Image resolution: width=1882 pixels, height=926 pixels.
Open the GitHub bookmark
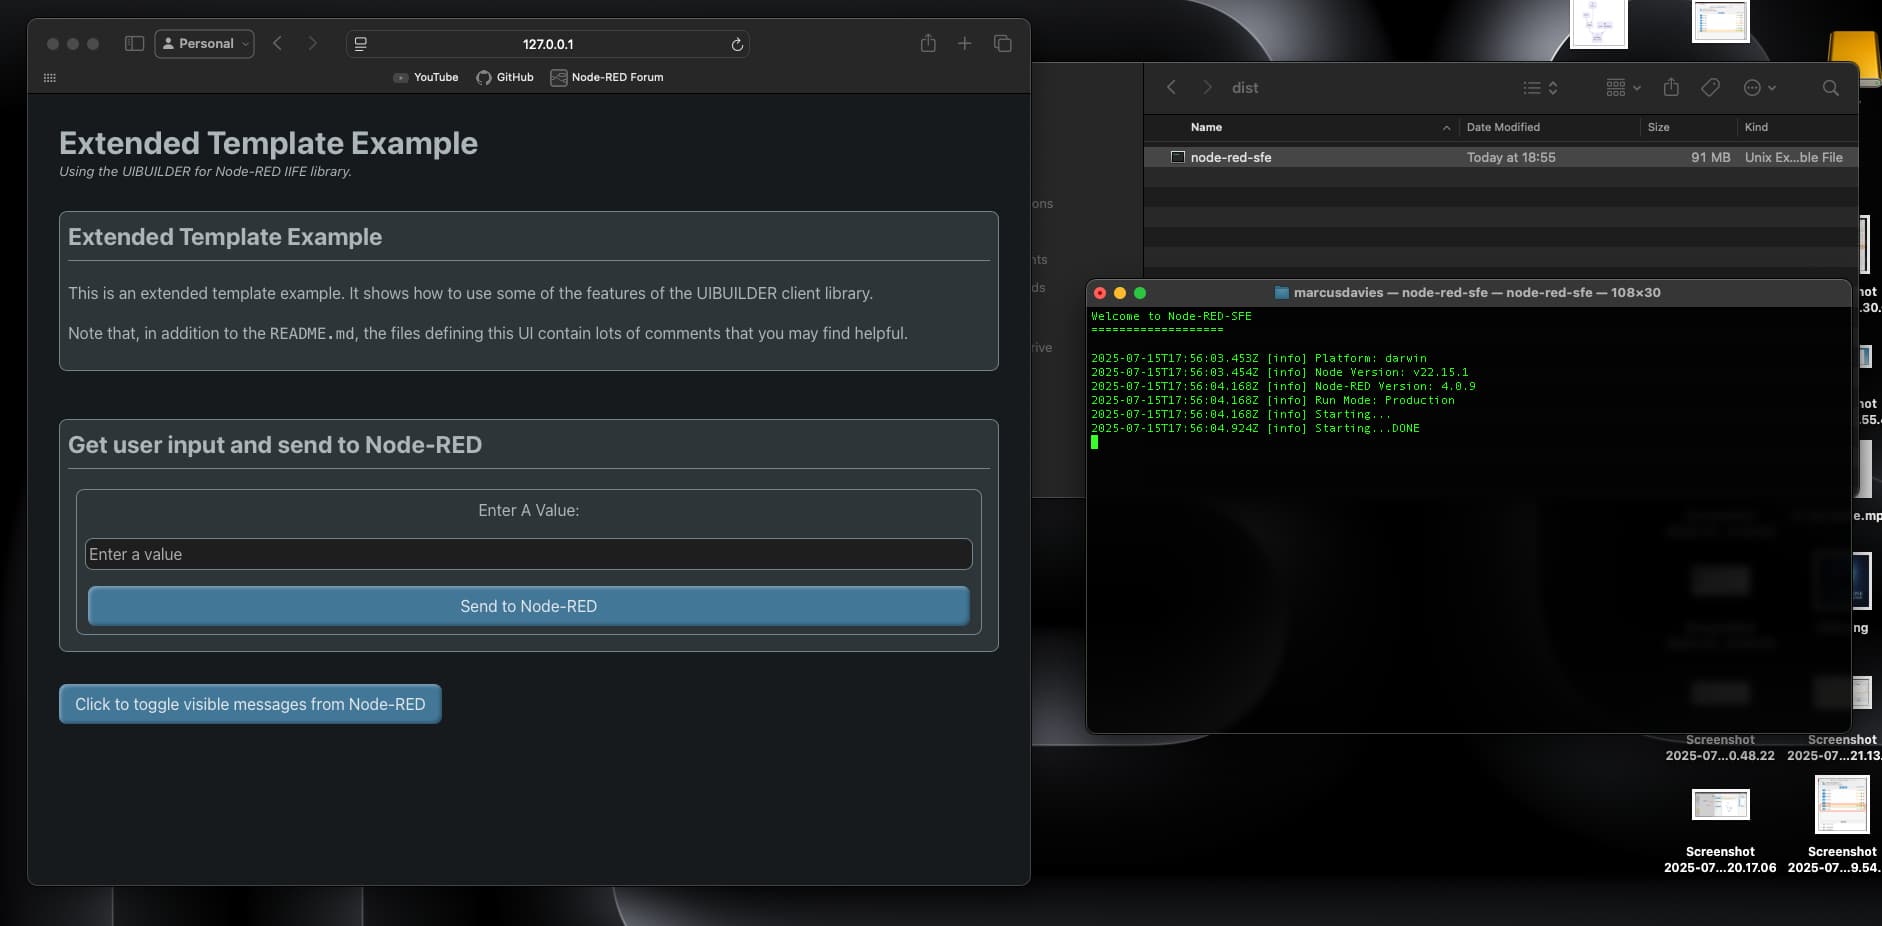[x=505, y=77]
